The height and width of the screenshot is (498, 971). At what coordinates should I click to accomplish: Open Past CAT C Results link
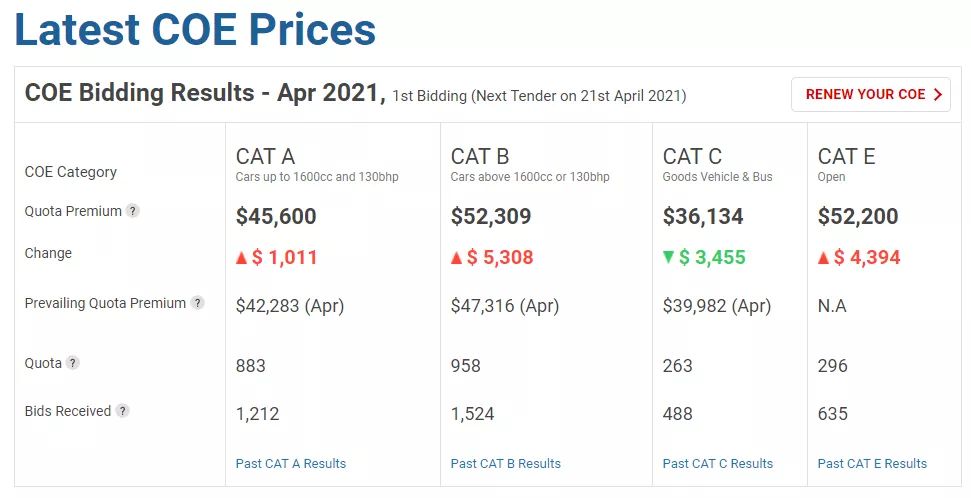(x=718, y=464)
